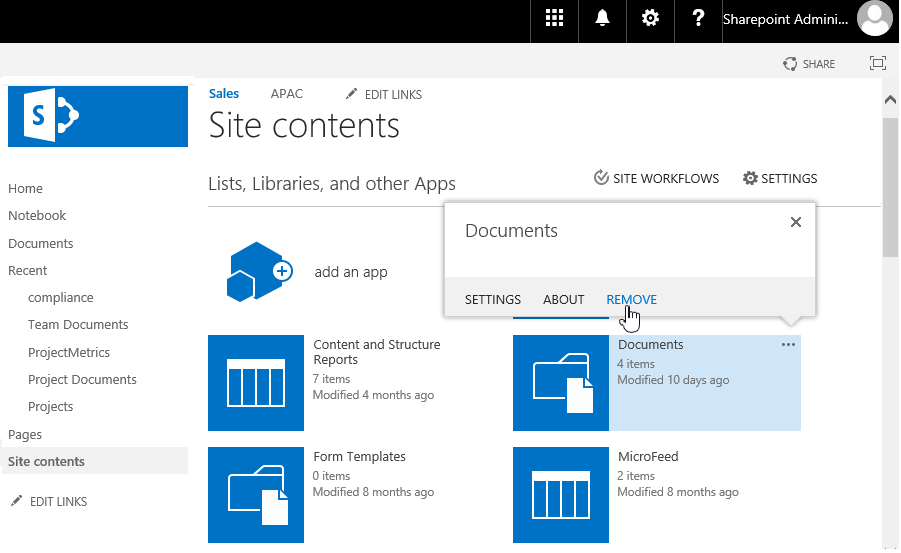901x553 pixels.
Task: Click 'Modified 10 days ago' text
Action: pos(673,380)
